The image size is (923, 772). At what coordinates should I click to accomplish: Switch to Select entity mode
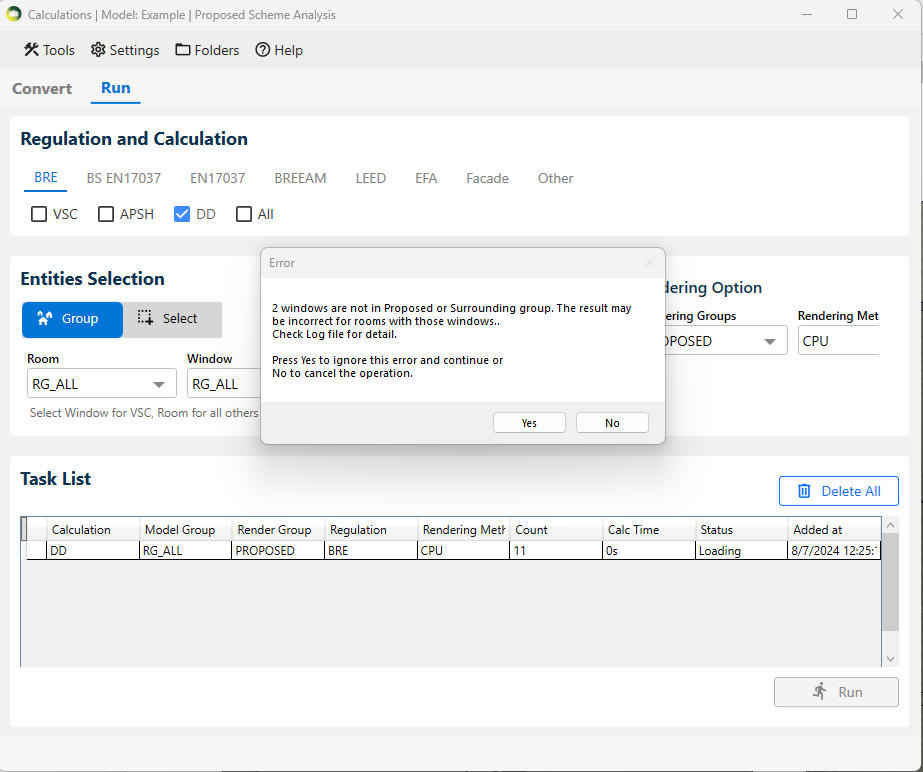point(171,319)
